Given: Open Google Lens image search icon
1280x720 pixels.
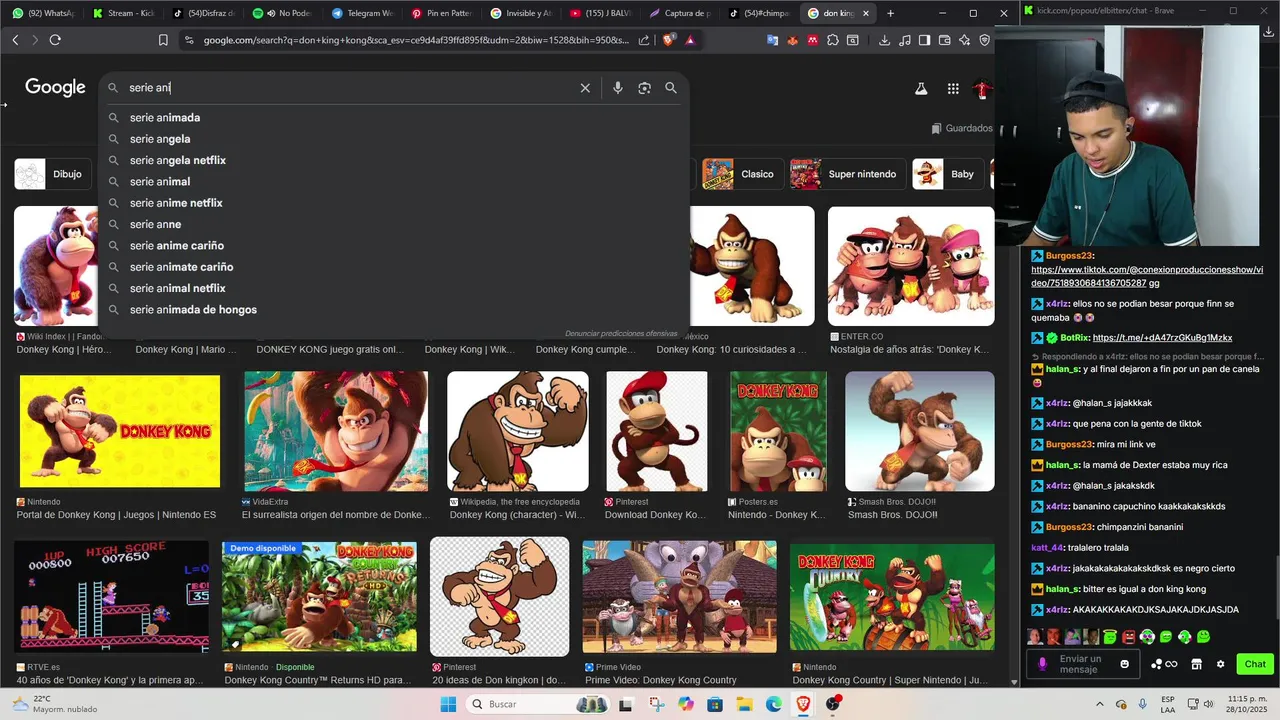Looking at the screenshot, I should [x=644, y=88].
